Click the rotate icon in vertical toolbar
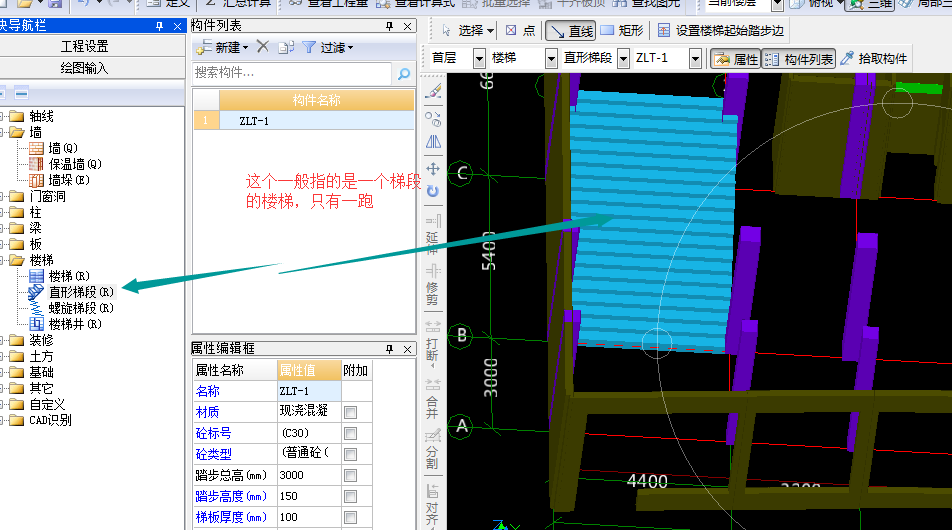 [433, 191]
